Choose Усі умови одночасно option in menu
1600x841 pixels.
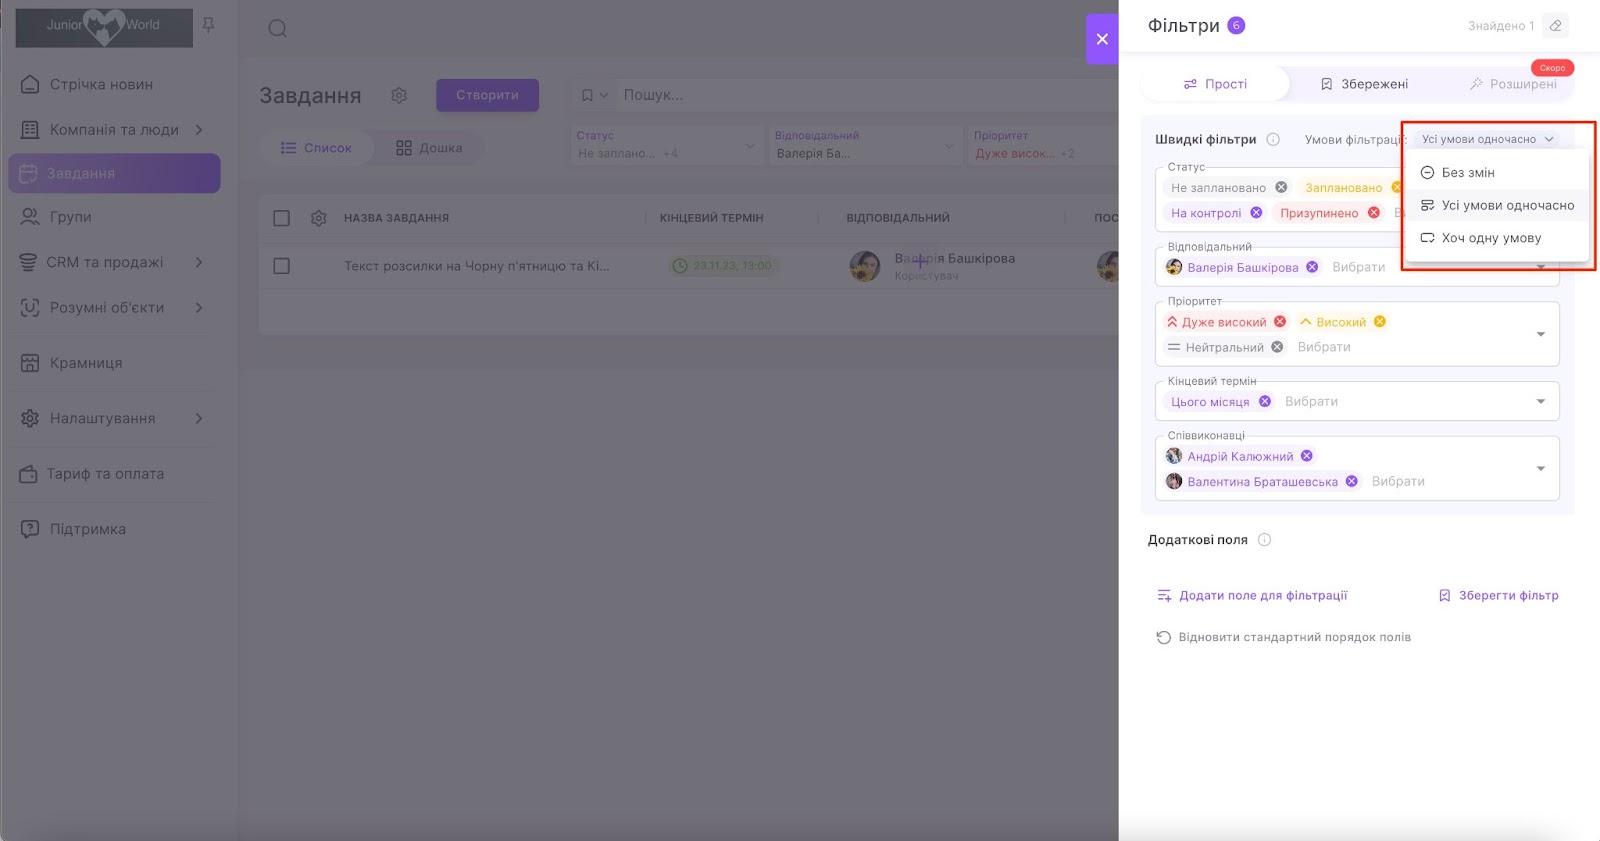(1497, 205)
